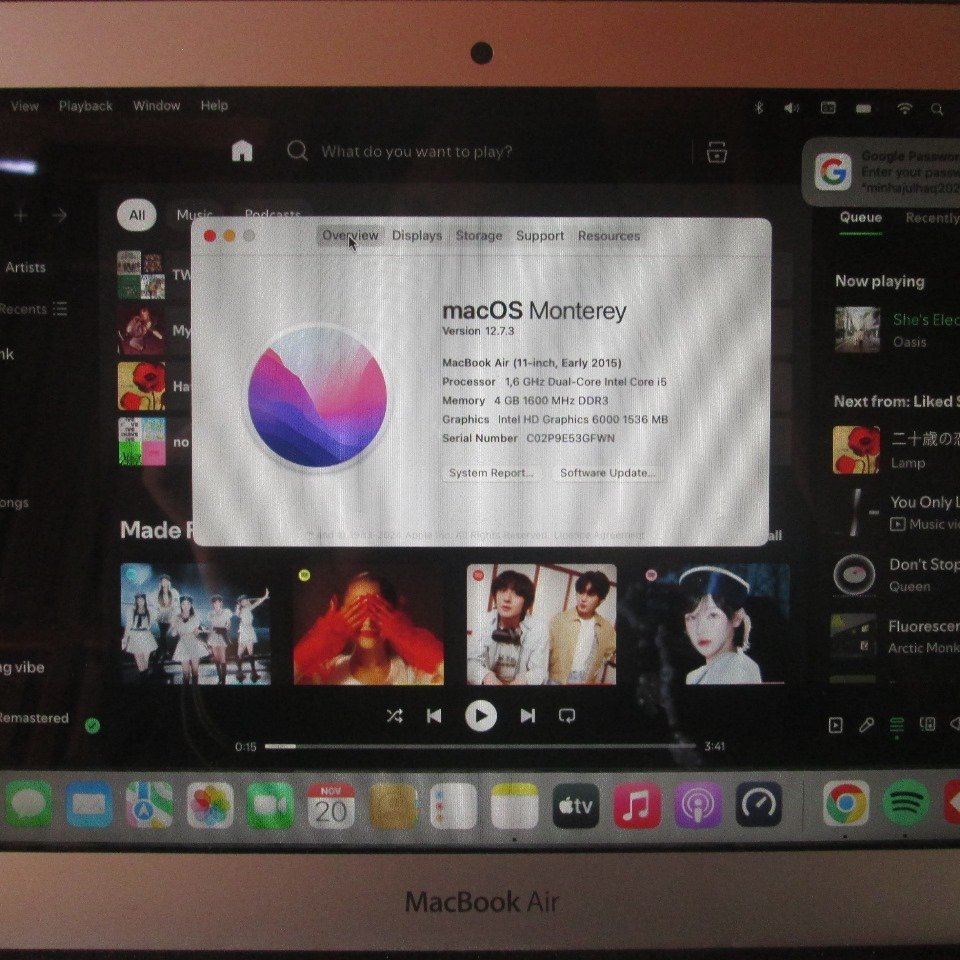Show lyrics with microphone icon
This screenshot has width=960, height=960.
pyautogui.click(x=866, y=726)
